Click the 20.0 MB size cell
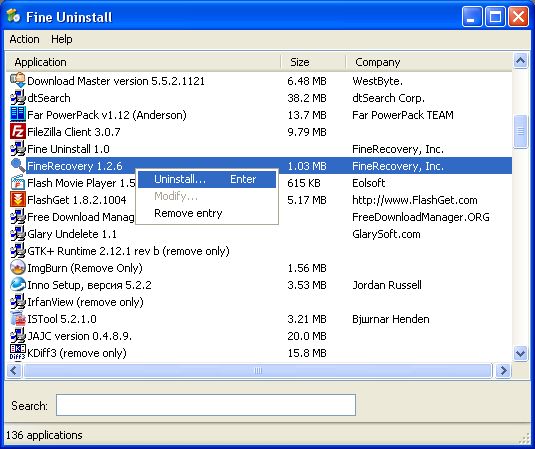 pyautogui.click(x=307, y=336)
